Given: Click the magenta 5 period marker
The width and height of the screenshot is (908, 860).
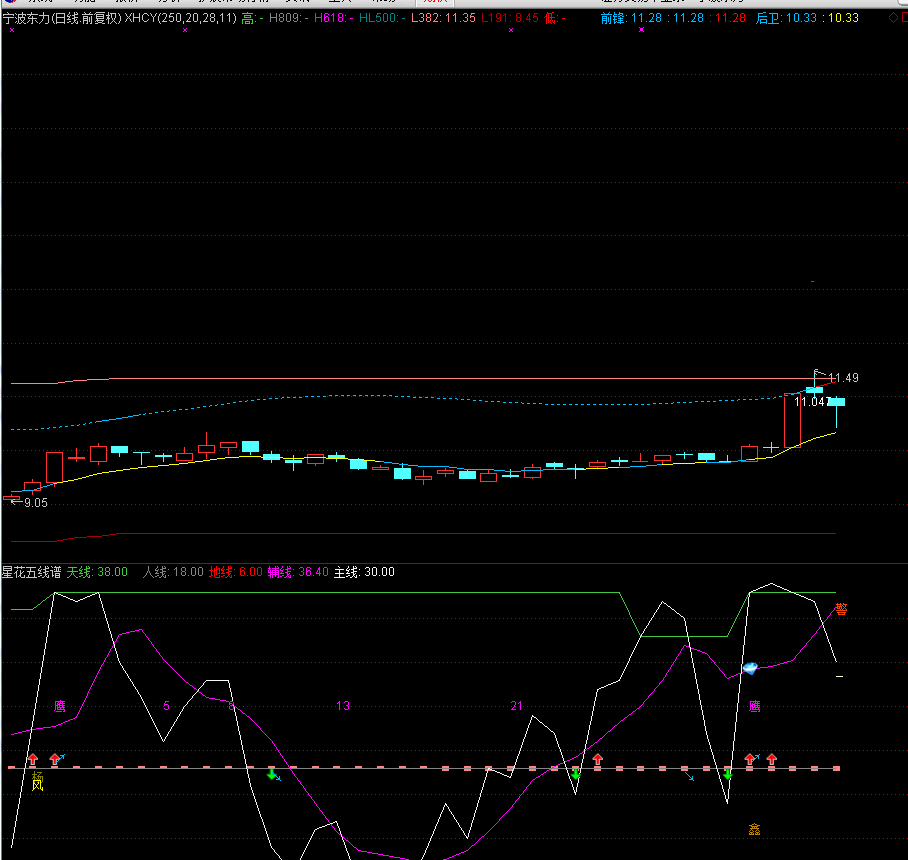Looking at the screenshot, I should [x=166, y=706].
